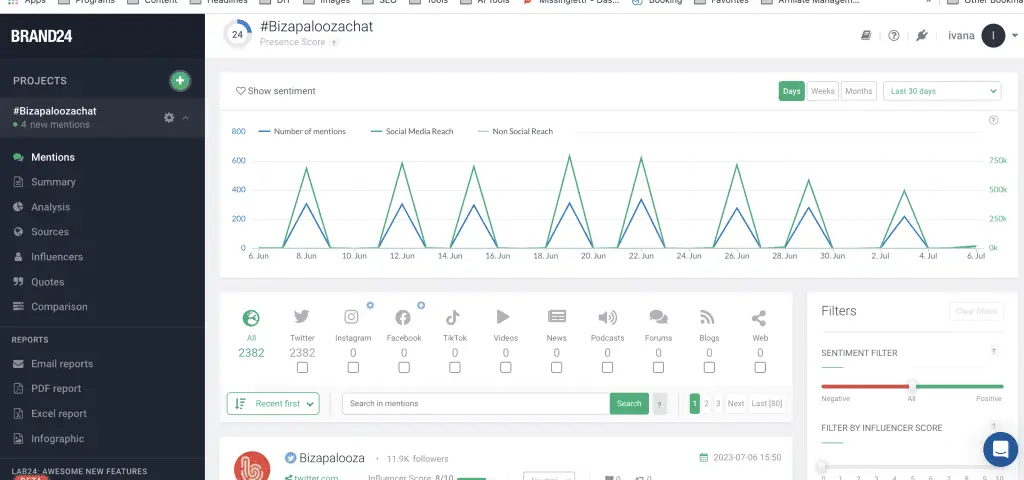Check the Twitter source checkbox
The image size is (1024, 480).
(302, 368)
